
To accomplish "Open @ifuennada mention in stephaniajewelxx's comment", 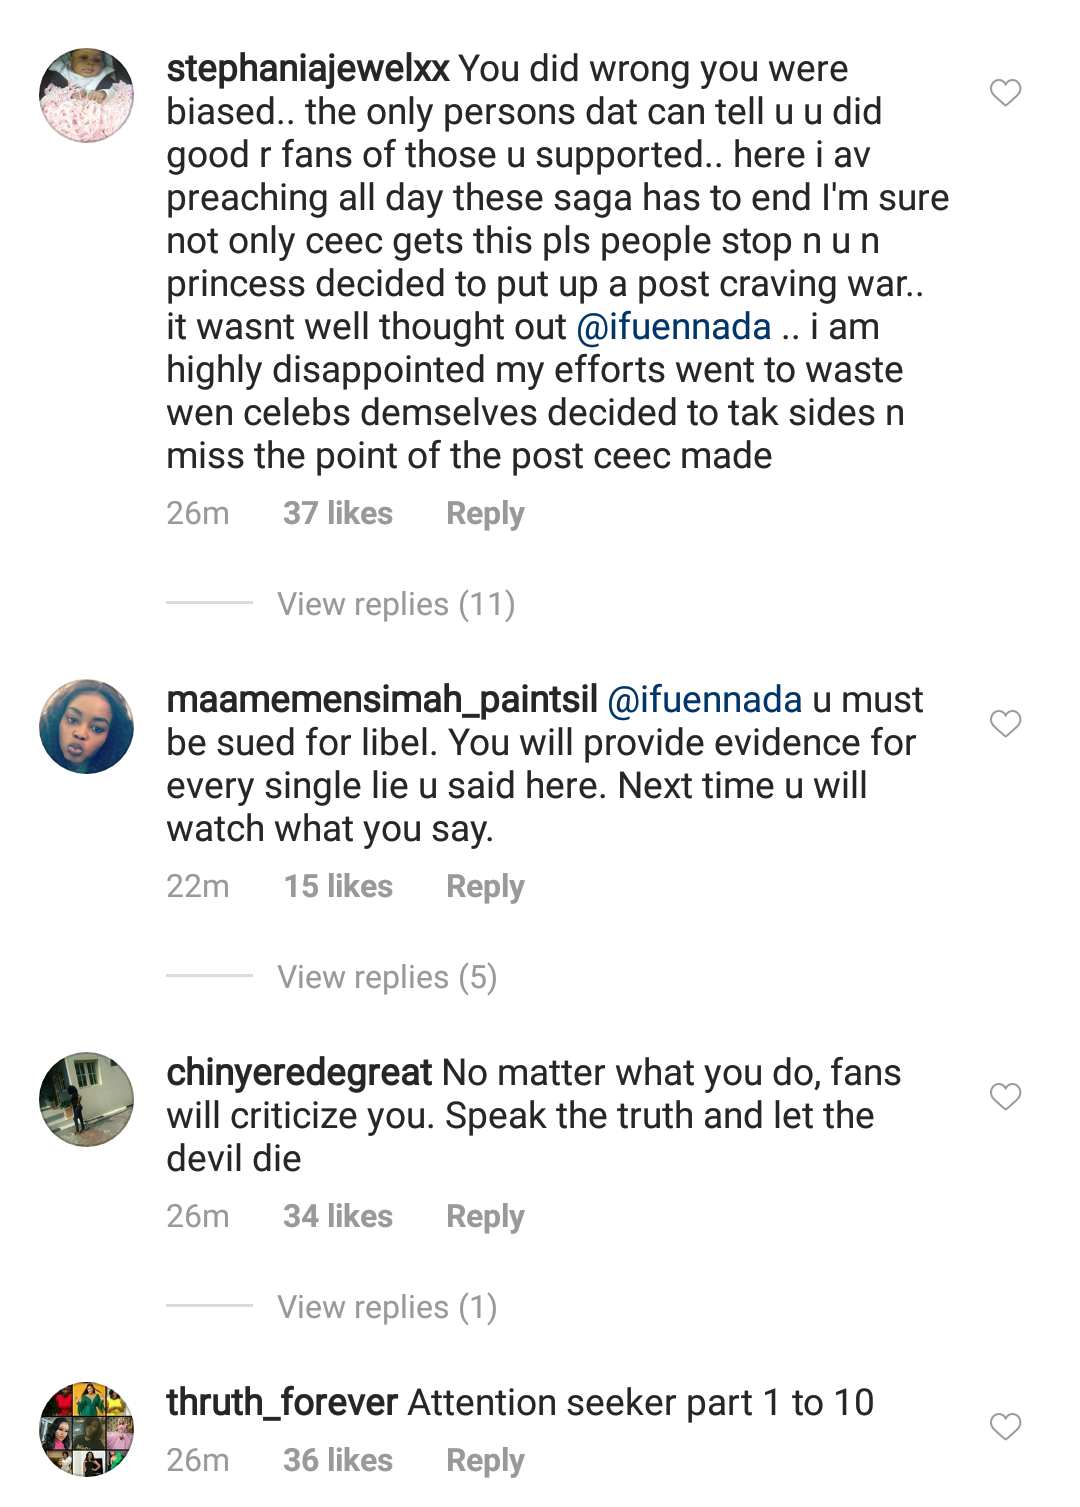I will coord(674,327).
